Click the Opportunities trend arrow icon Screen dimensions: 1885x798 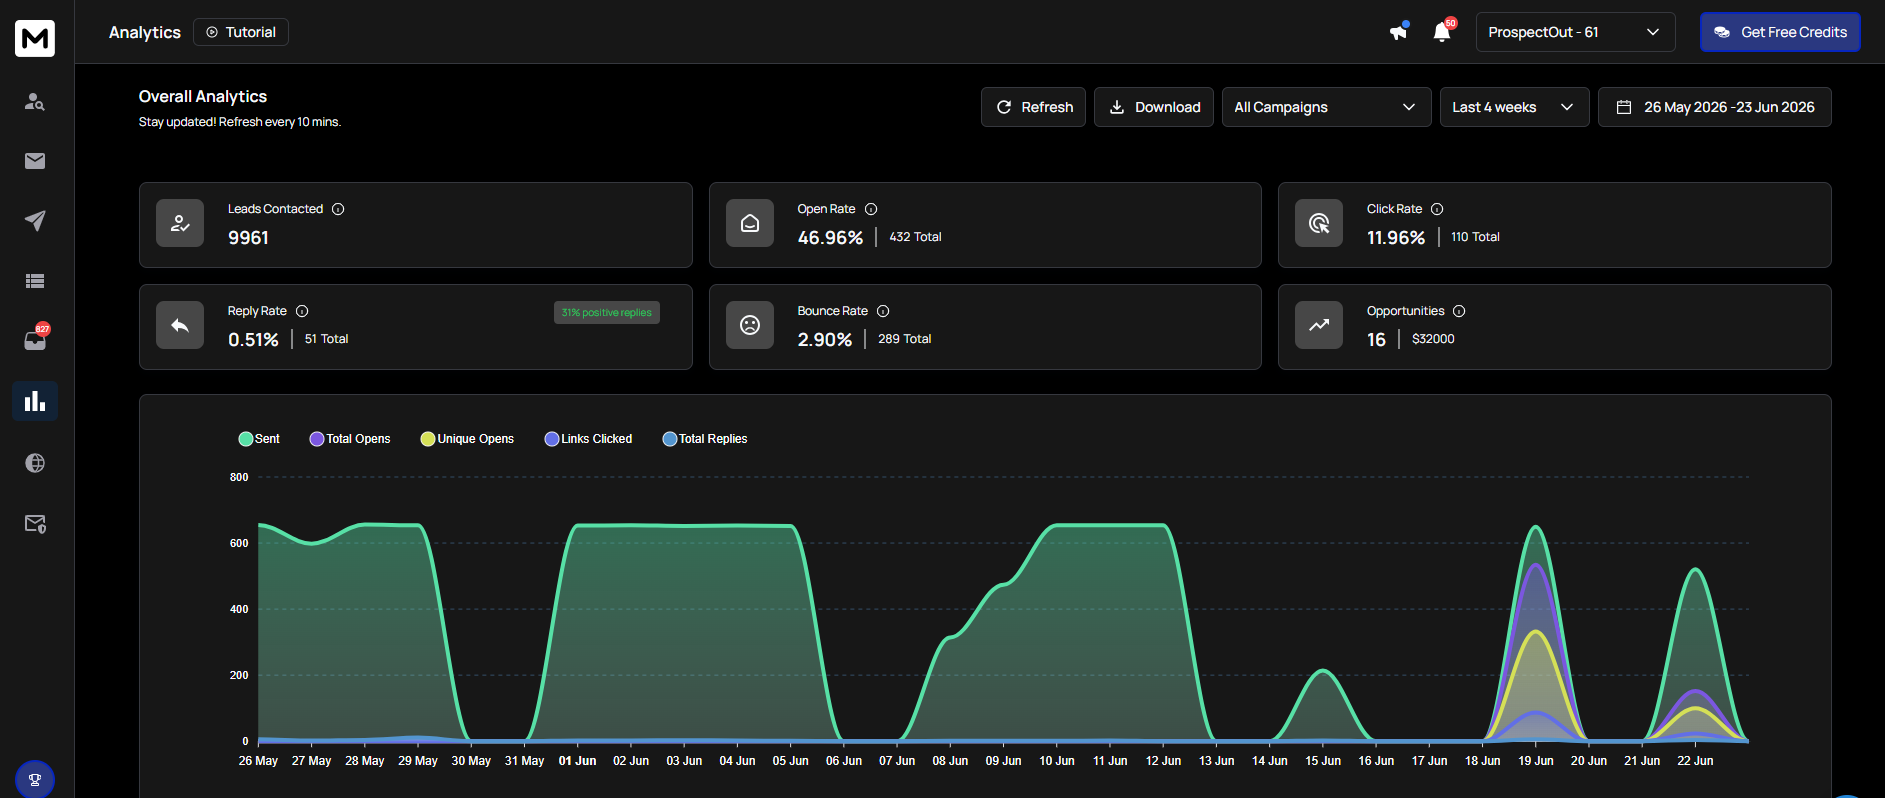coord(1319,325)
